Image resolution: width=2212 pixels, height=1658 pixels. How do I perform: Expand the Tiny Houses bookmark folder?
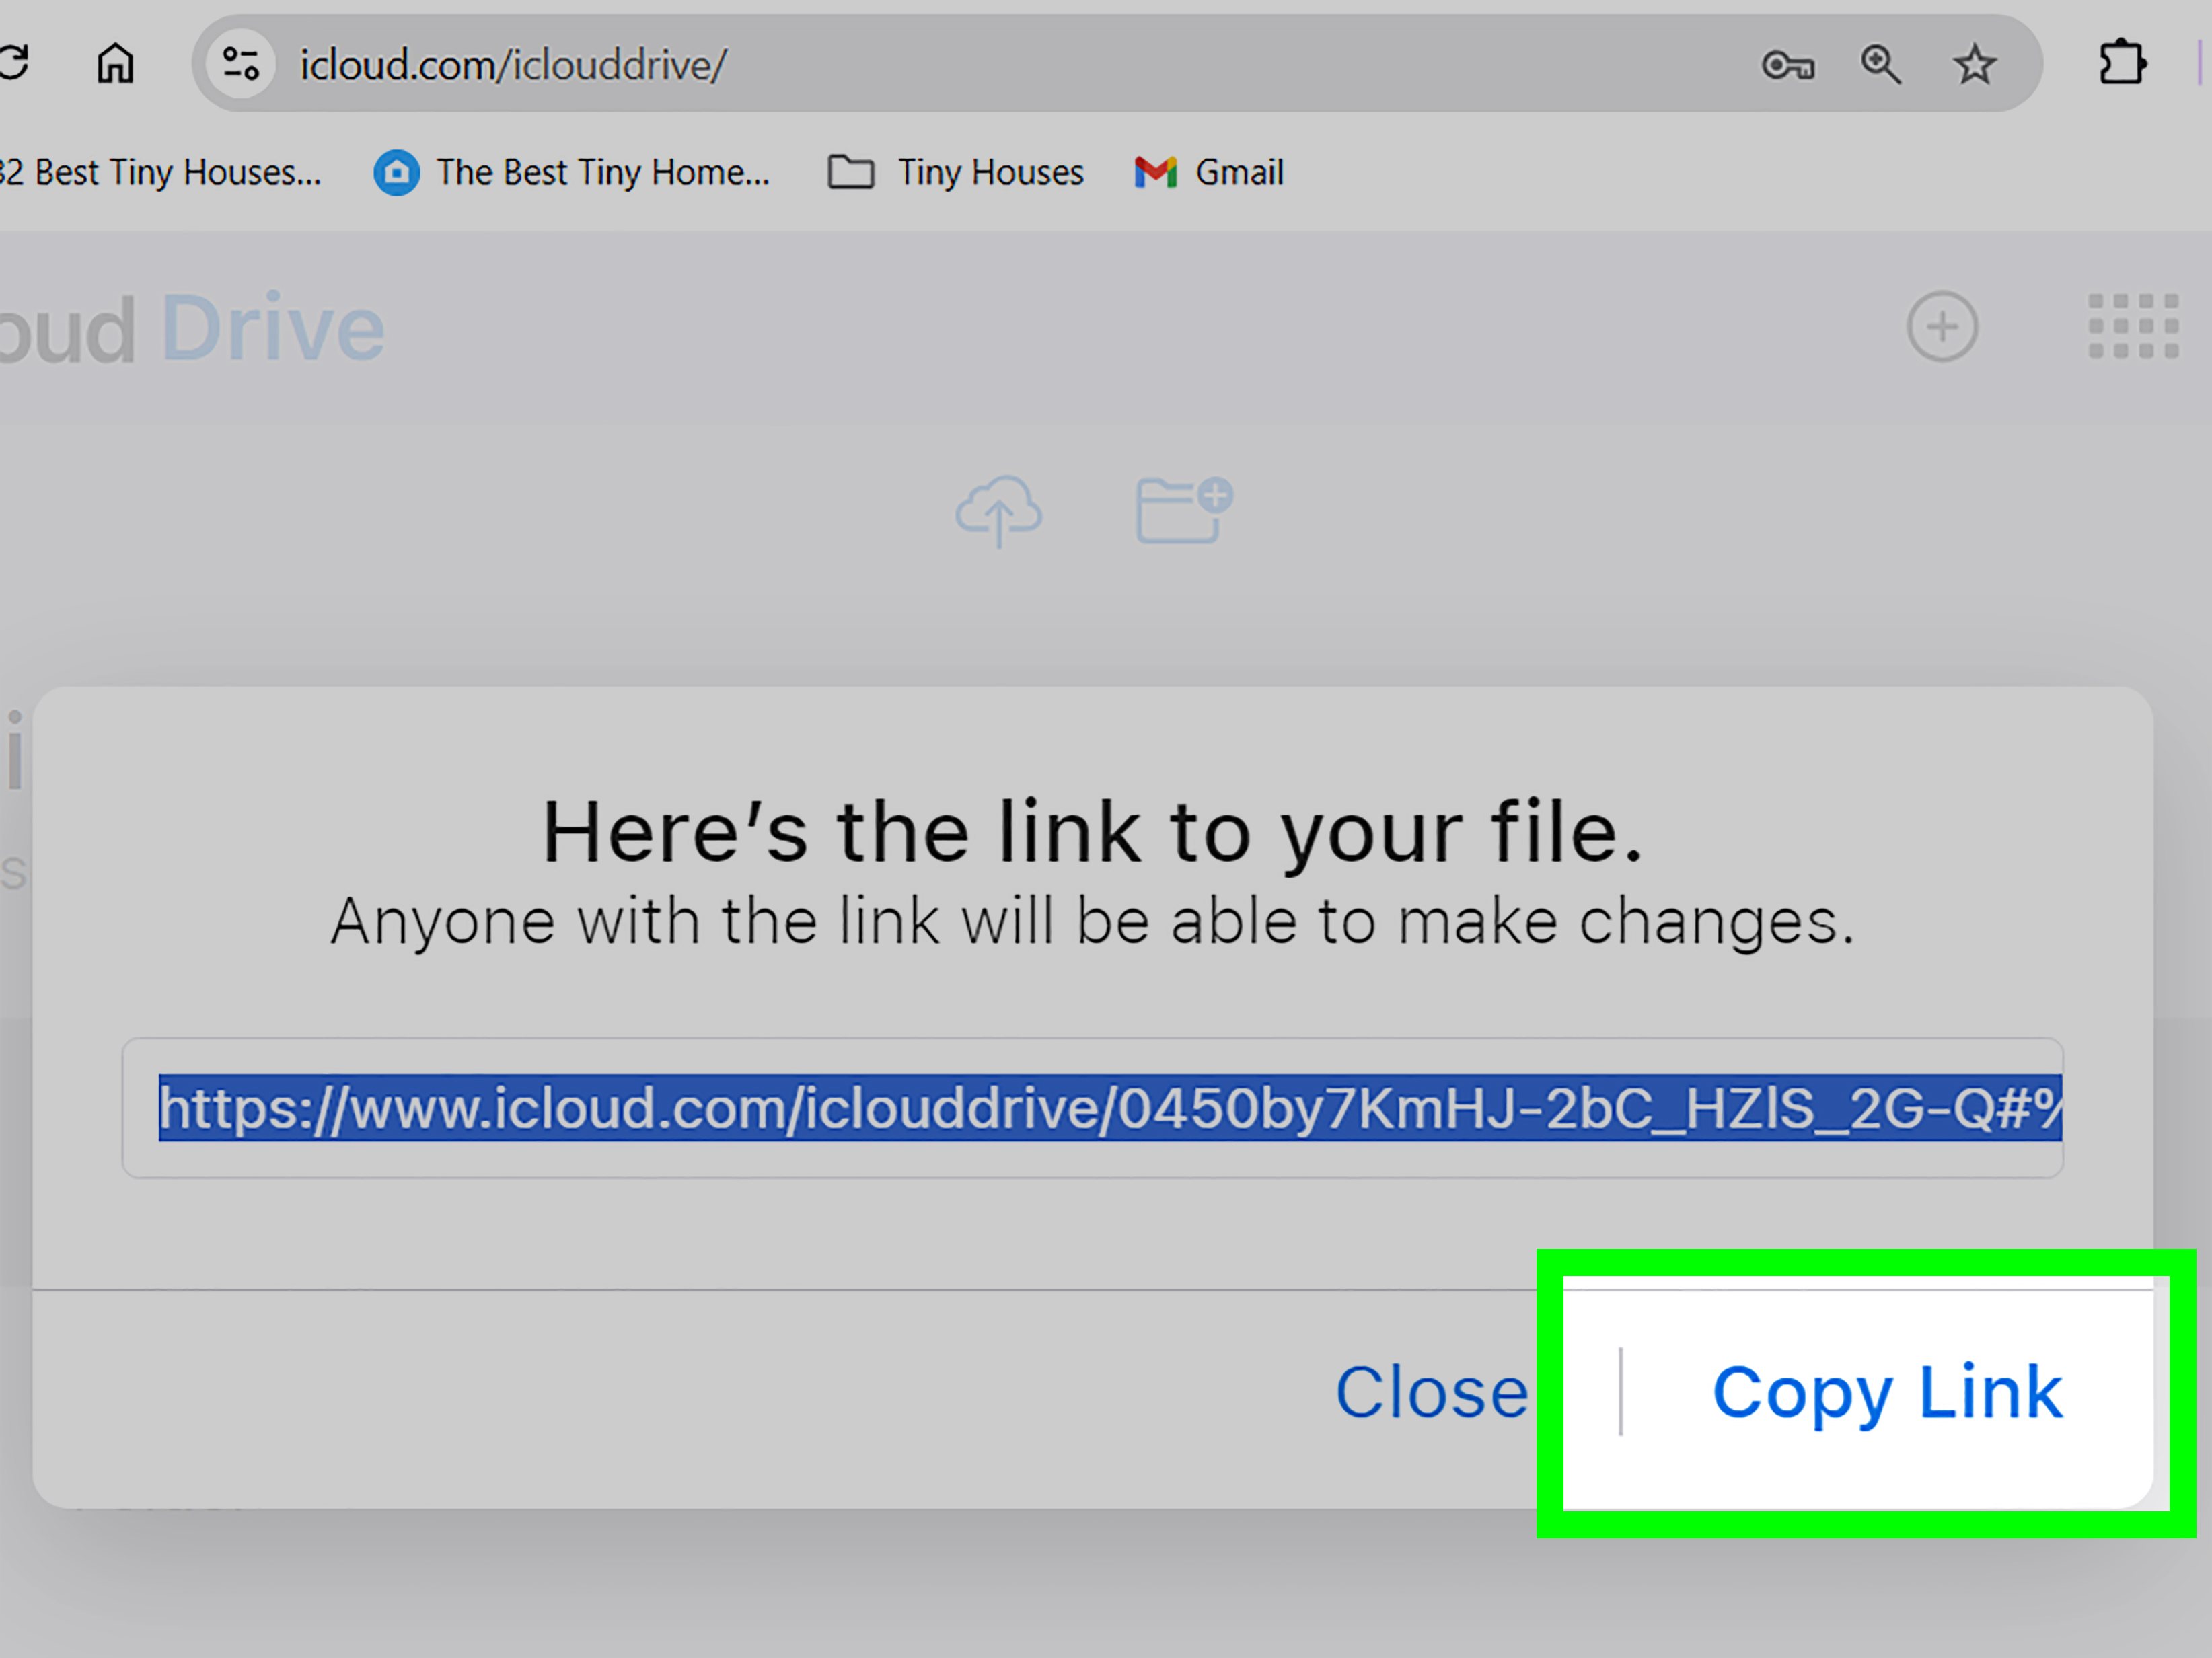tap(954, 172)
